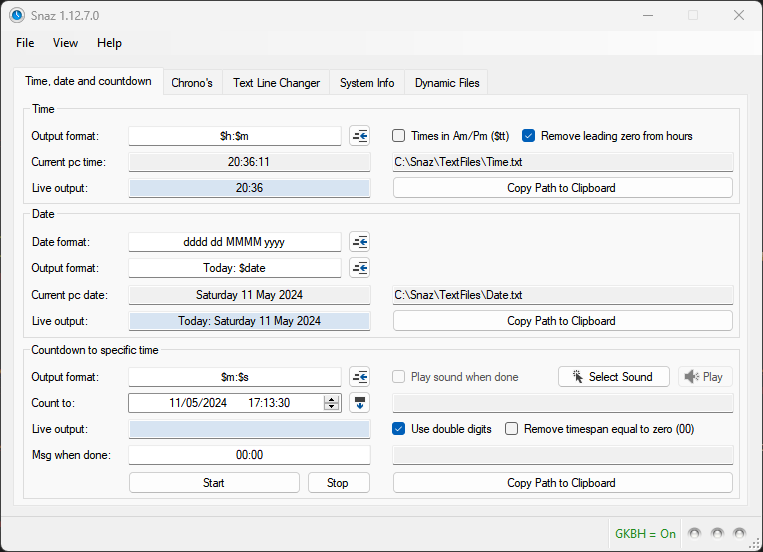Click the Select Sound button

pyautogui.click(x=613, y=377)
